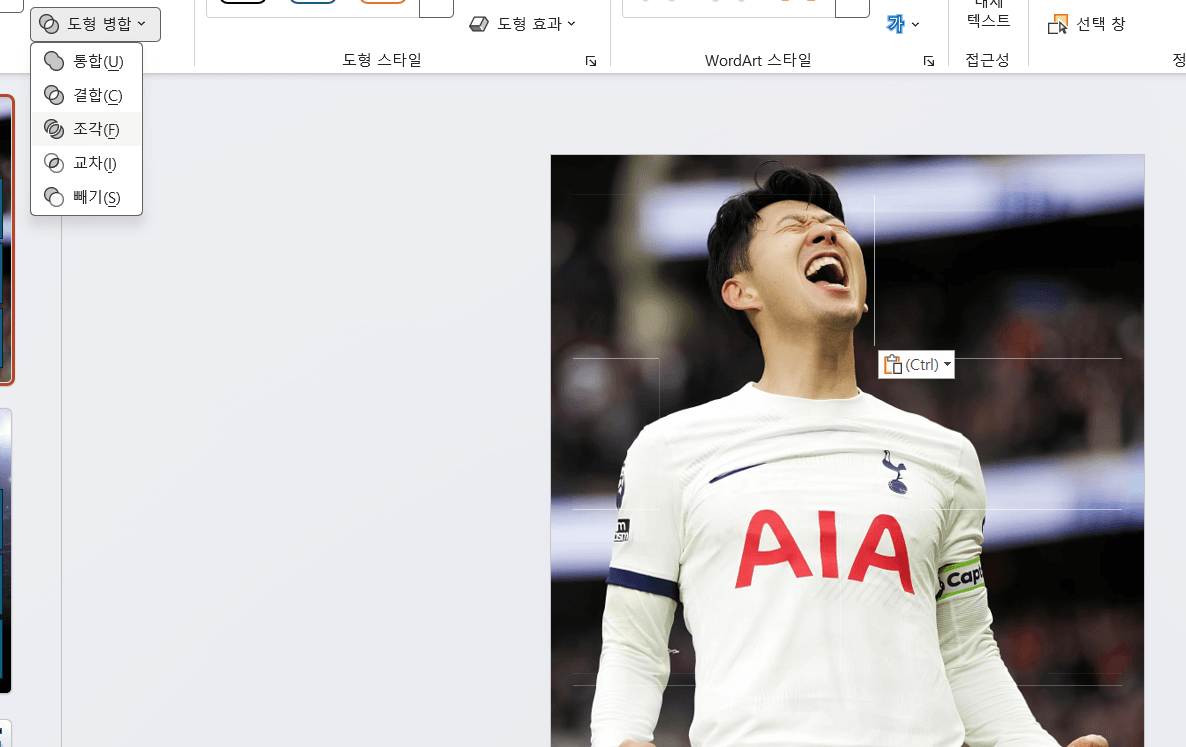Open the 도형 효과 shape effects dropdown

[x=523, y=24]
